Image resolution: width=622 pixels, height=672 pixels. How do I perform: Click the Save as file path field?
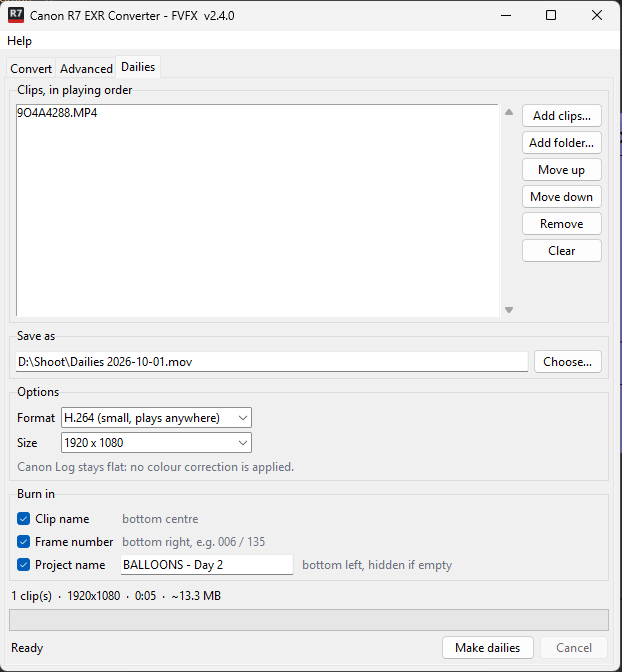point(272,362)
